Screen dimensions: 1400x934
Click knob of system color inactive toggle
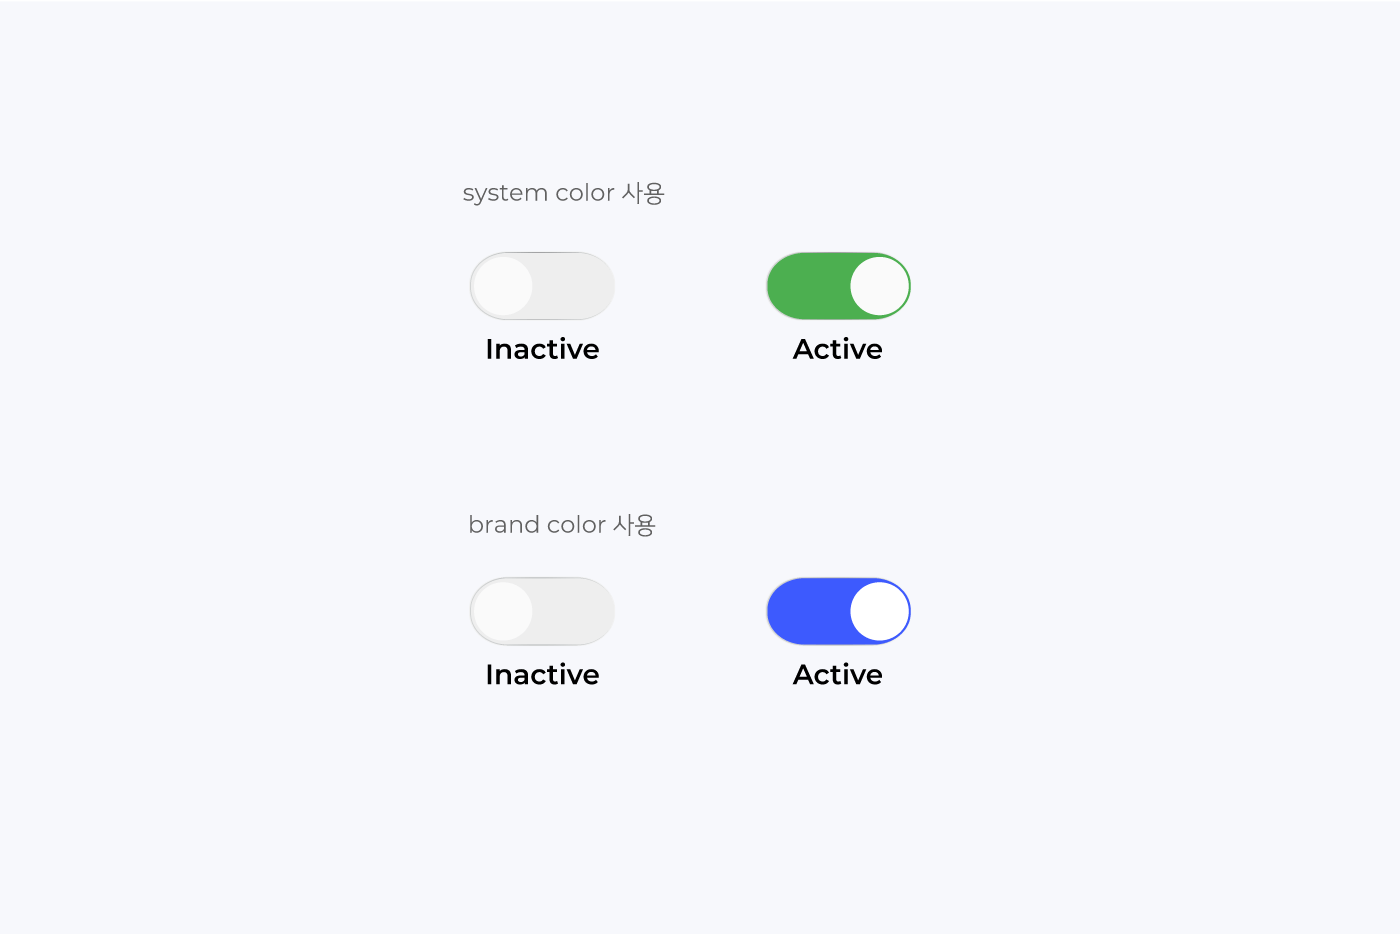coord(503,286)
